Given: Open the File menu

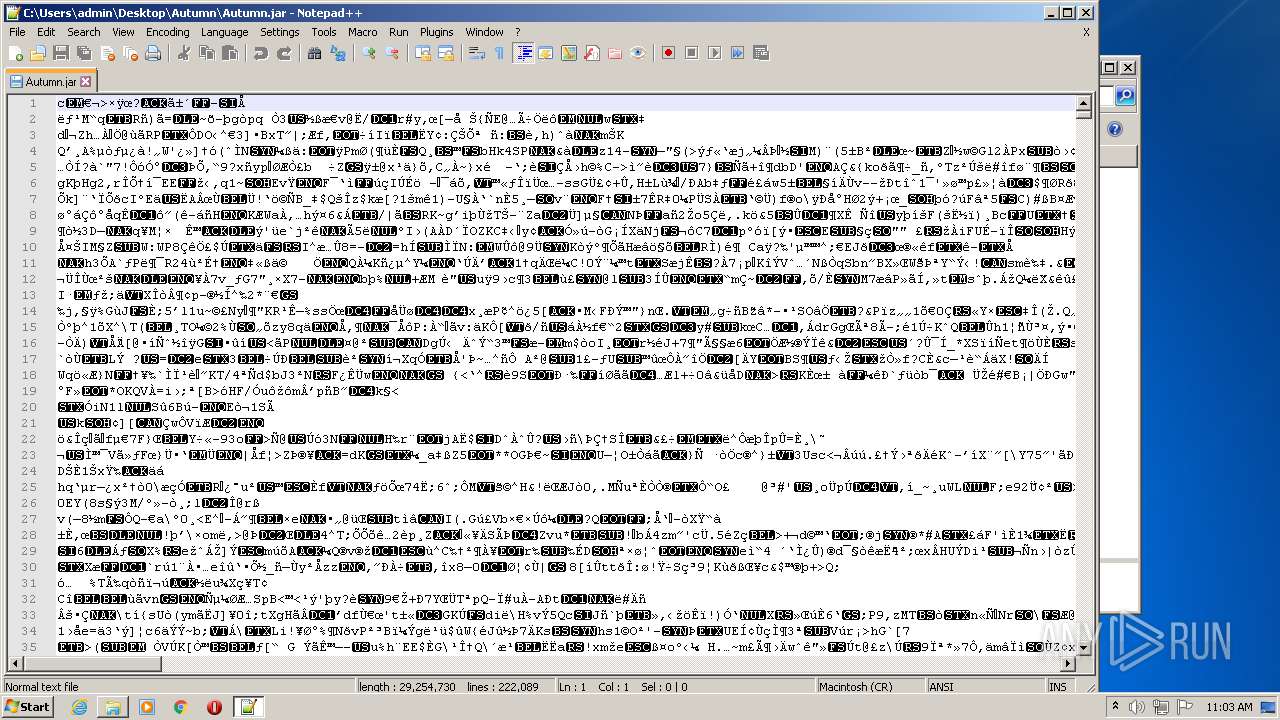Looking at the screenshot, I should click(17, 32).
